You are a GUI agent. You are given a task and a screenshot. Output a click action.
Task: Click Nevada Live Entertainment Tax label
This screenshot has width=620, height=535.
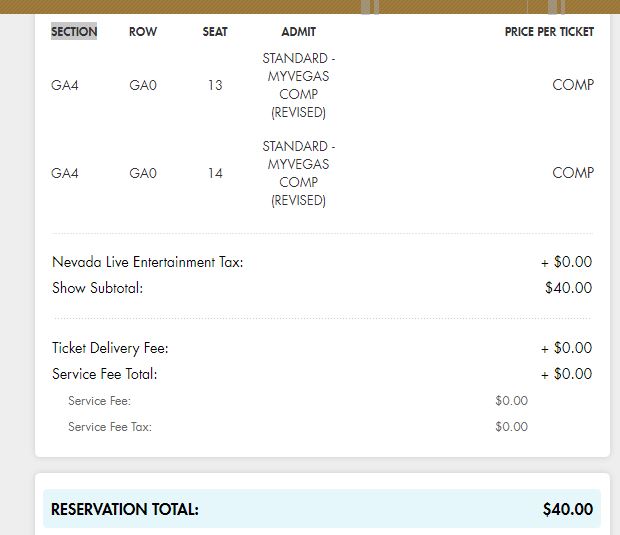coord(147,262)
